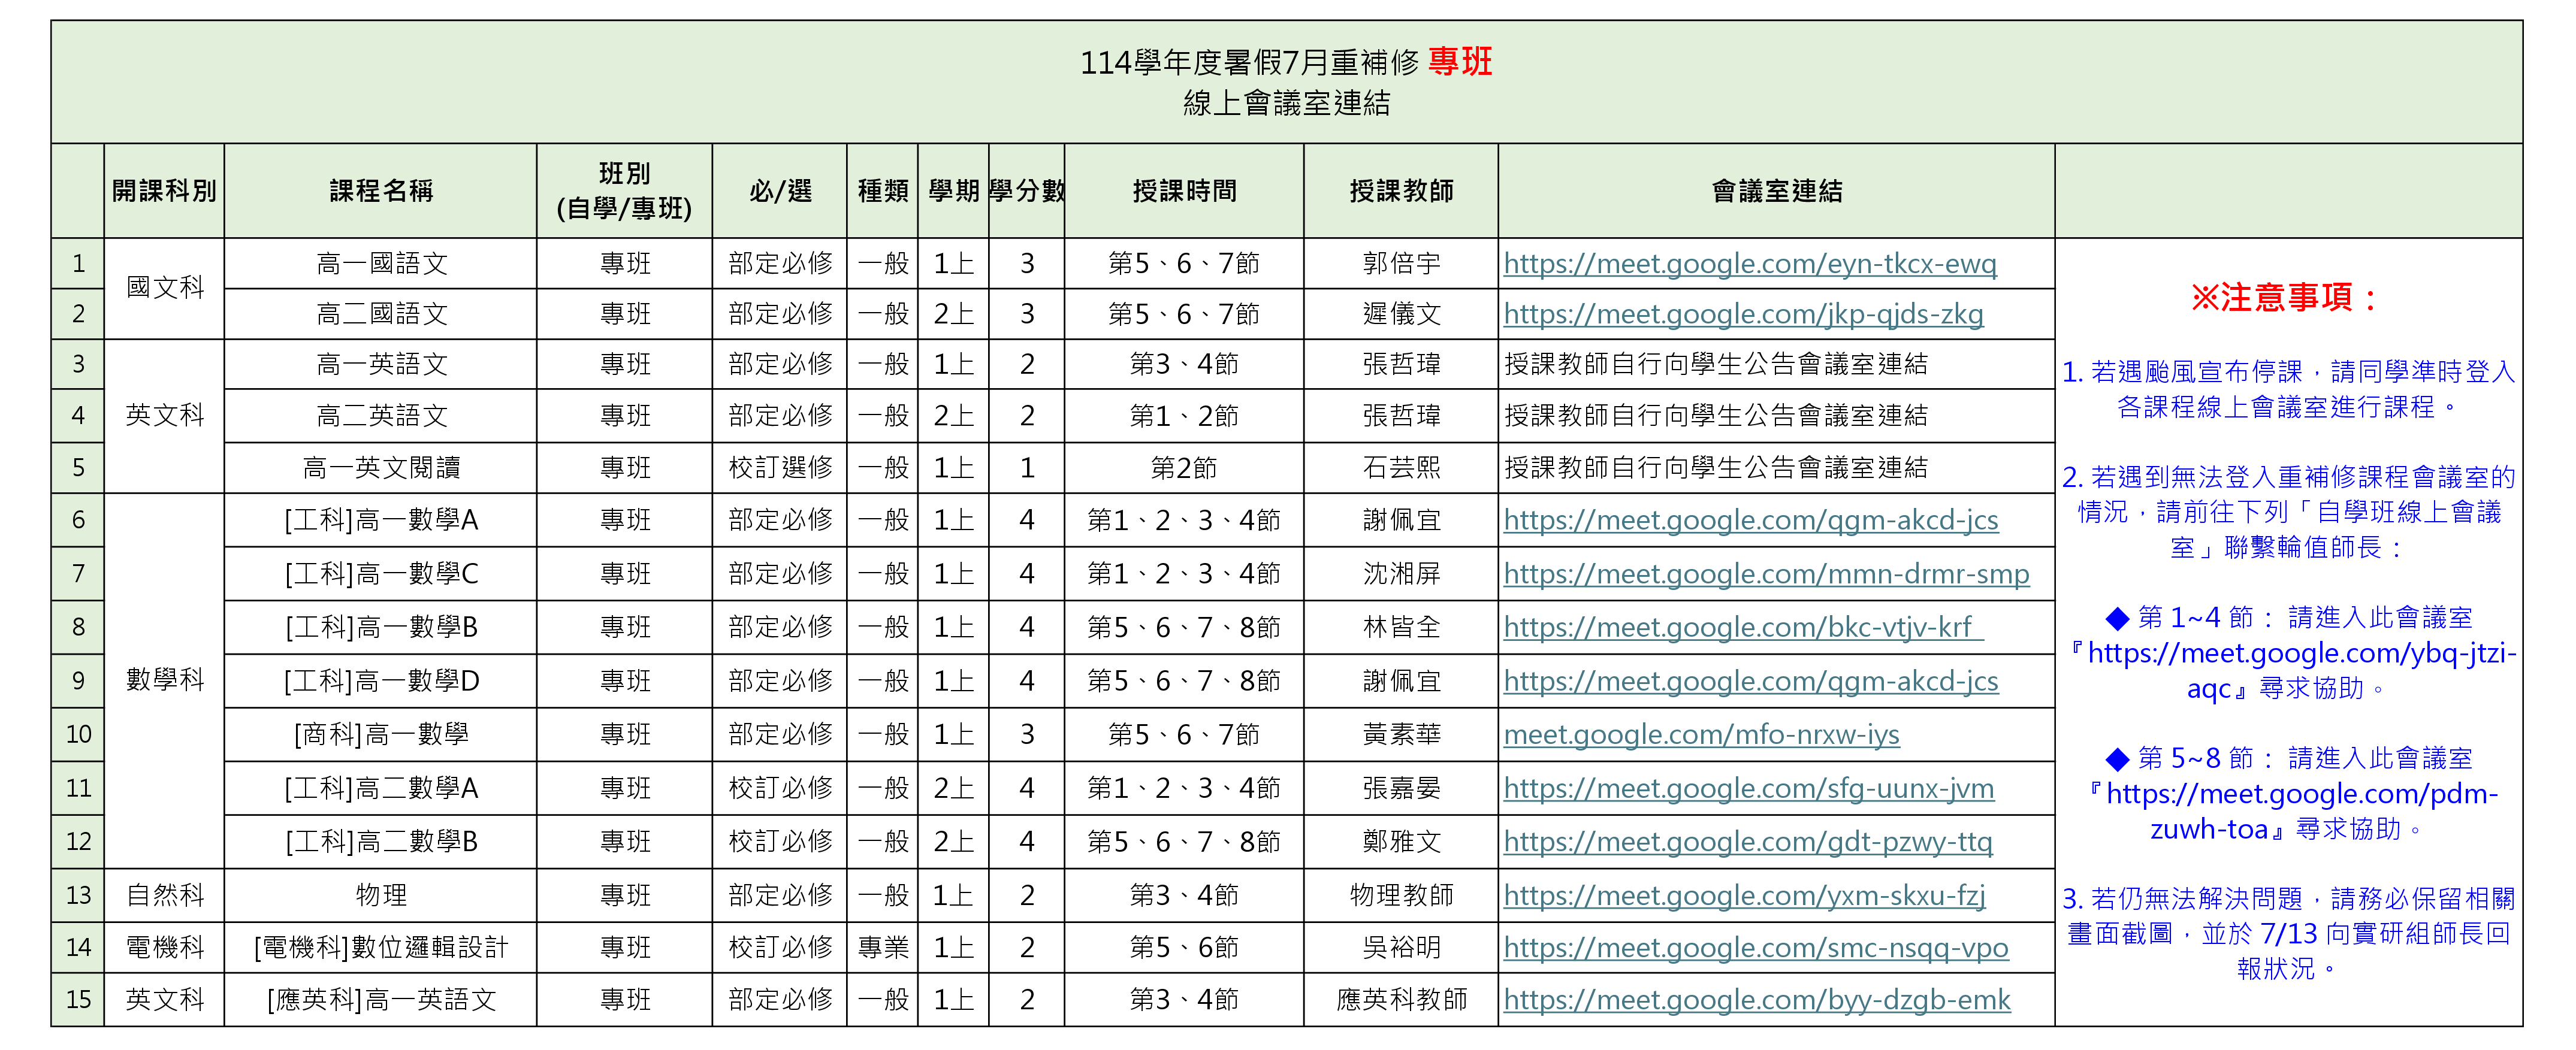Image resolution: width=2576 pixels, height=1050 pixels.
Task: Select the 國文科 department cell
Action: tap(164, 288)
